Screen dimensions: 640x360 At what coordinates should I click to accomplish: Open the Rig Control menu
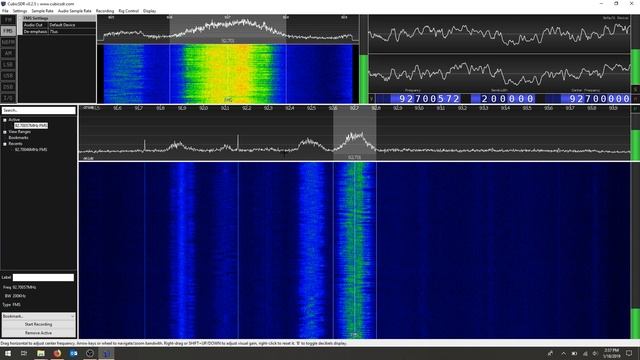tap(129, 11)
